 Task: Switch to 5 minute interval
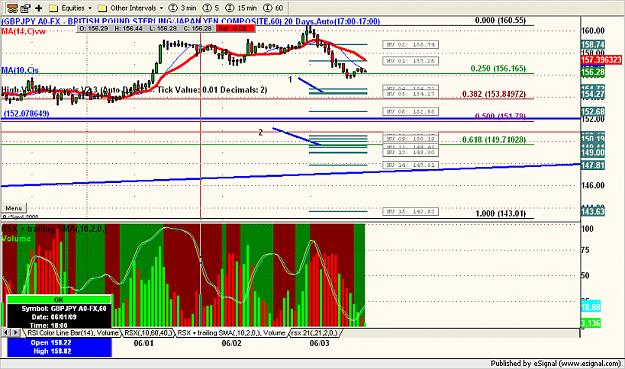click(211, 8)
